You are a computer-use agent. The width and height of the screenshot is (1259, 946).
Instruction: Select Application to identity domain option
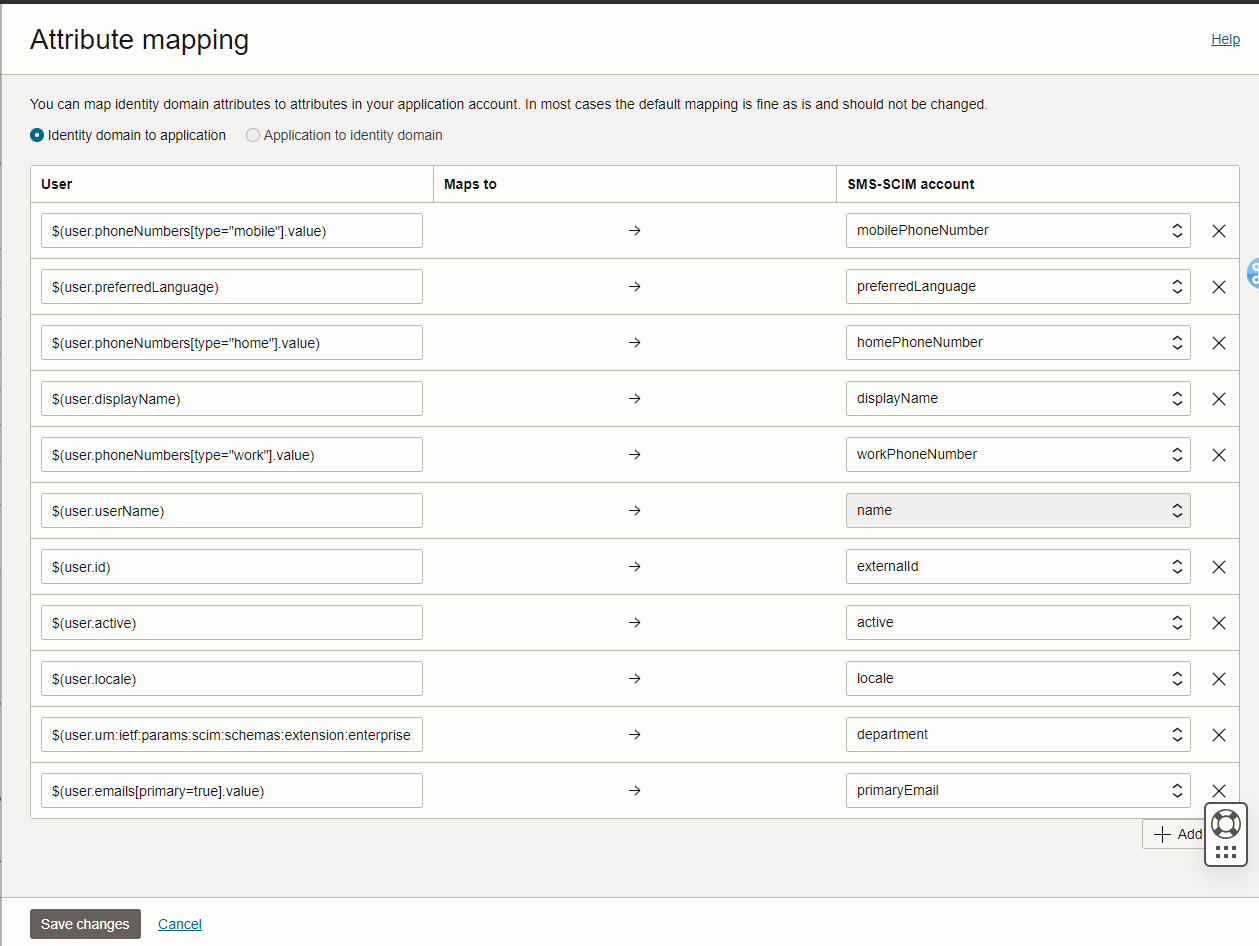point(253,135)
